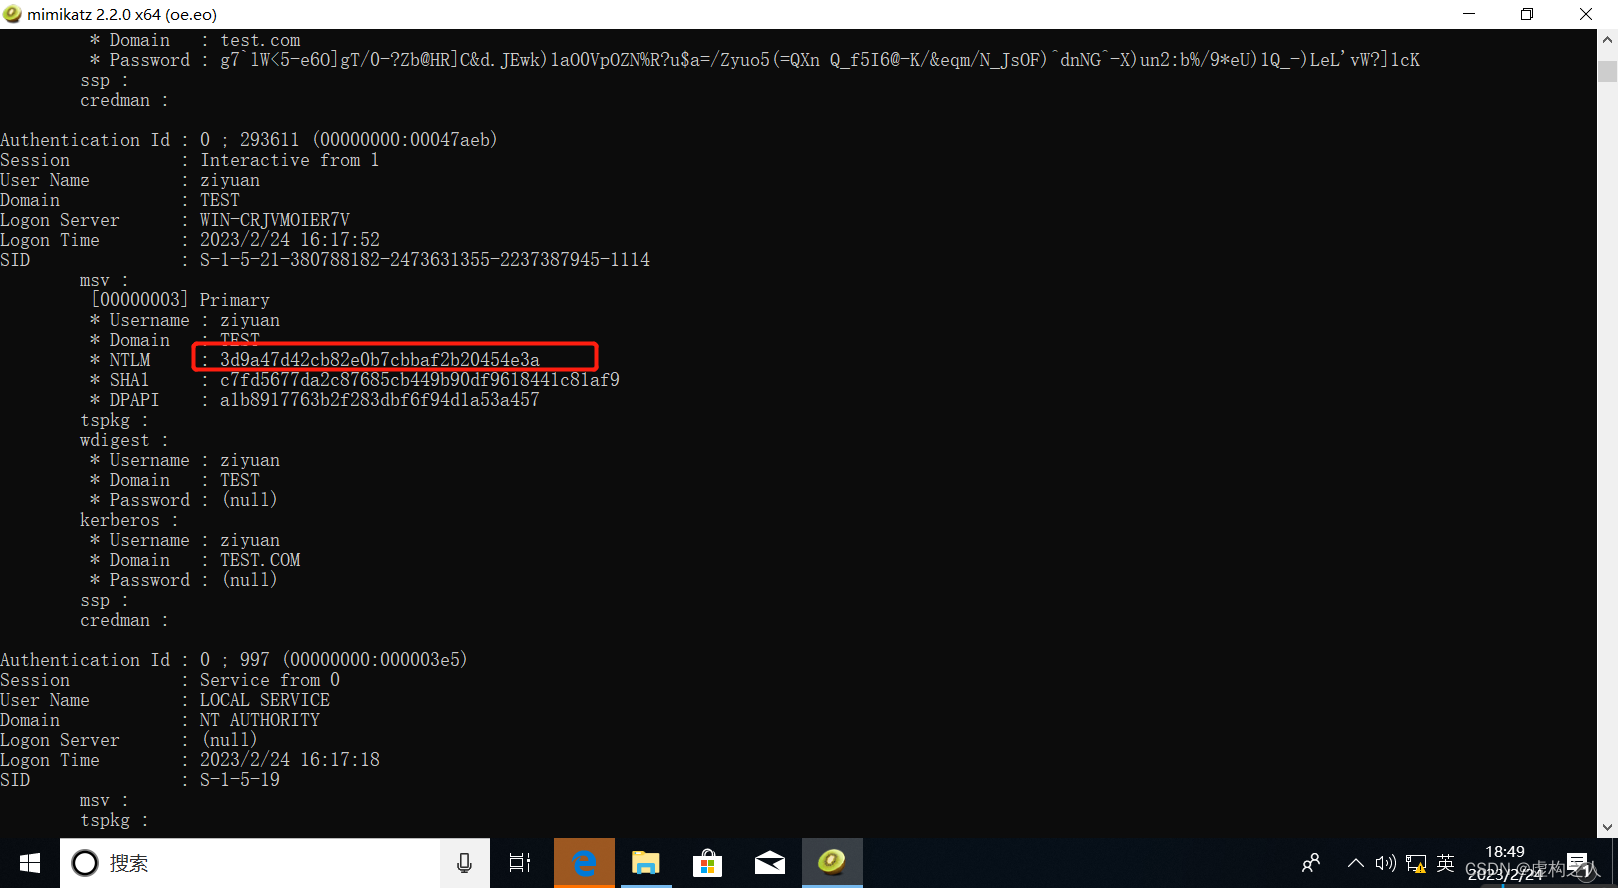Open network status icon in tray

[x=1416, y=863]
